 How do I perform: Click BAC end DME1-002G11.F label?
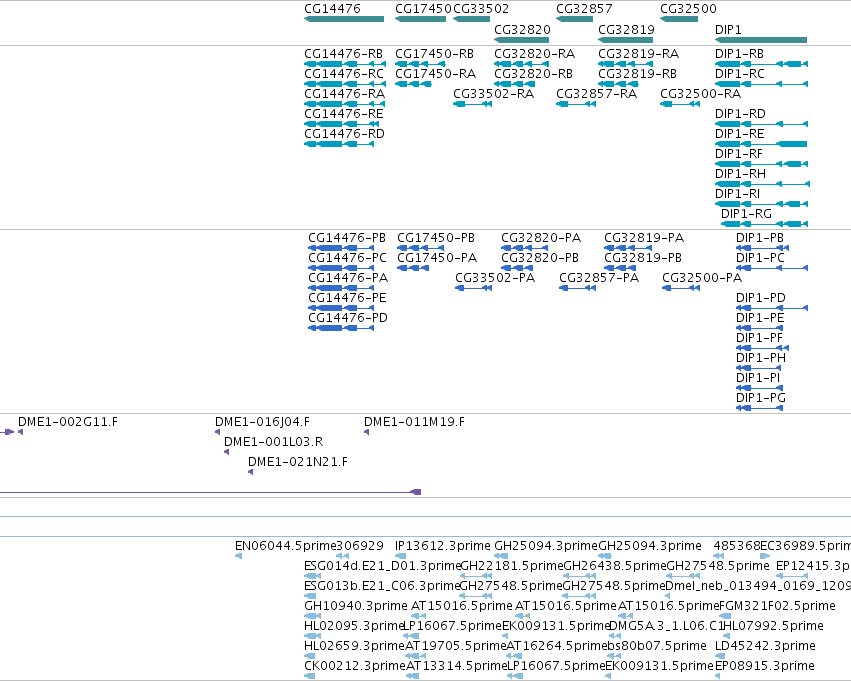[x=68, y=422]
